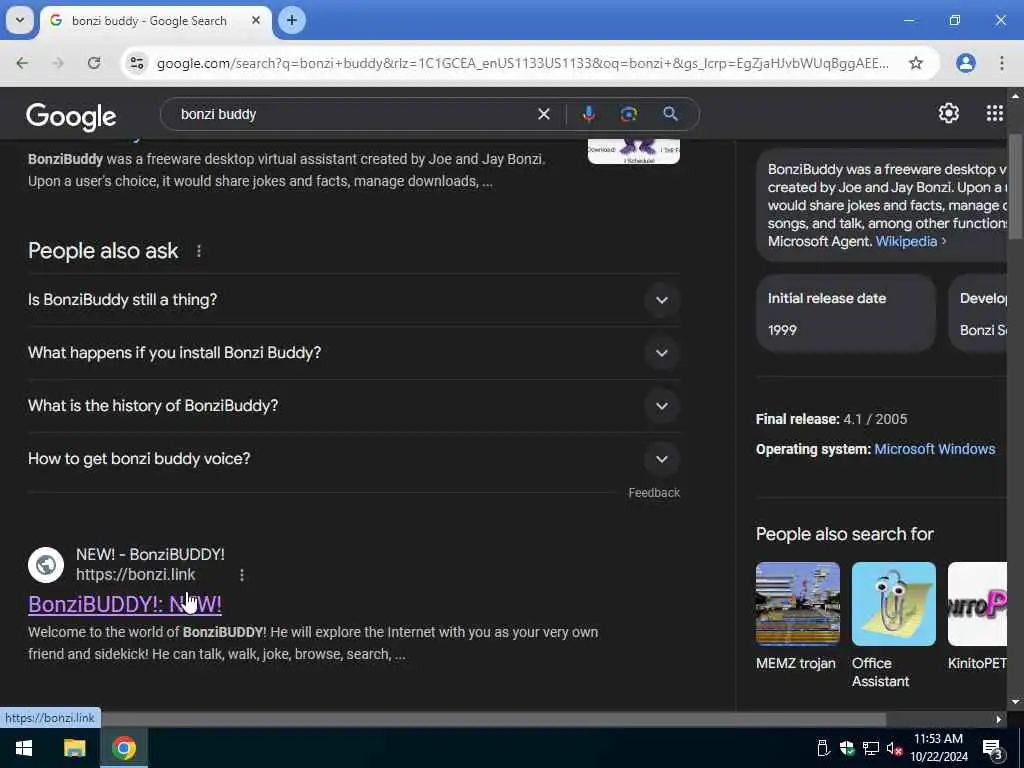Open a new tab with plus button
Viewport: 1024px width, 768px height.
click(292, 20)
